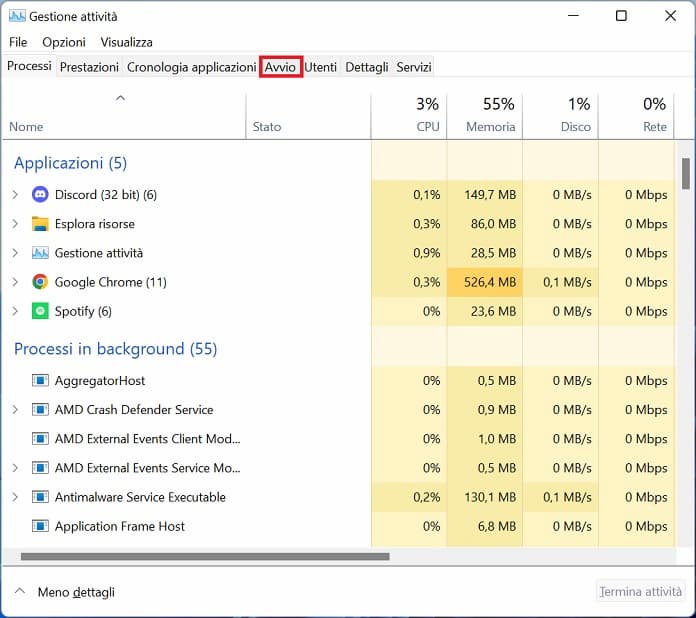Click the AggregatorHost process name
Screen dimensions: 696x618
click(x=100, y=380)
